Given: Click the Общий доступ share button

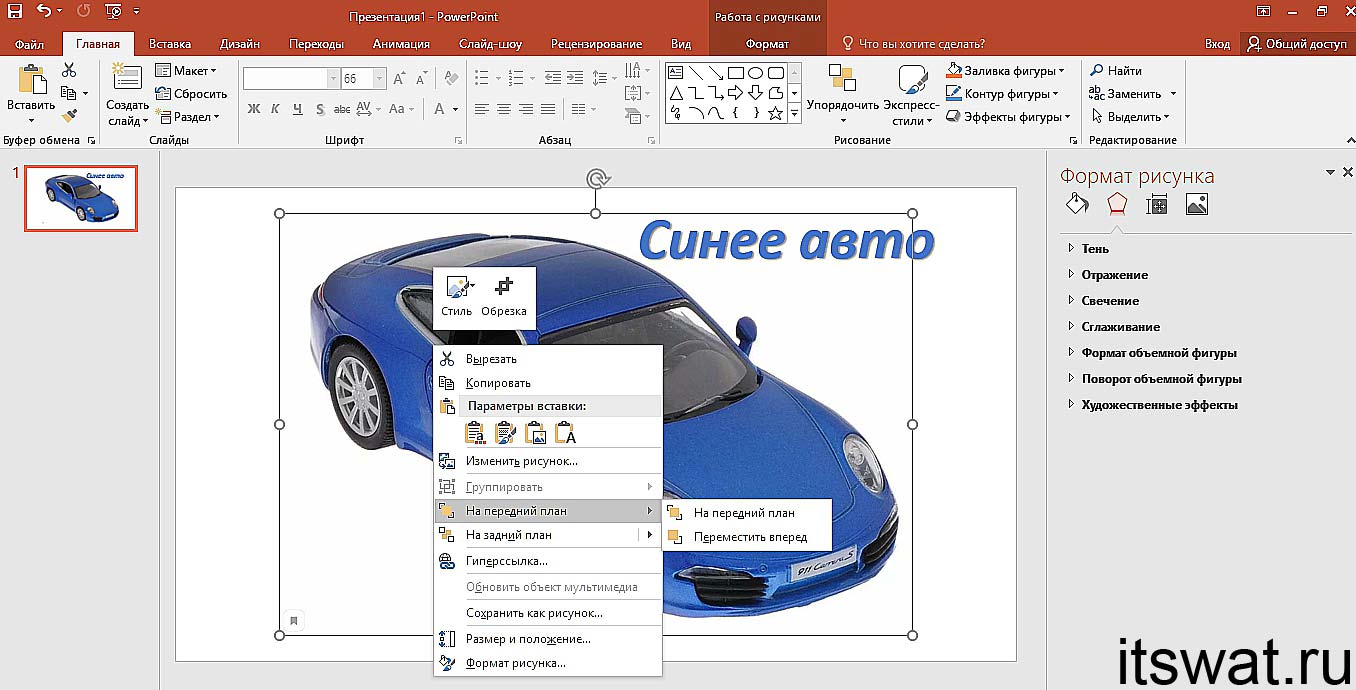Looking at the screenshot, I should (x=1296, y=44).
